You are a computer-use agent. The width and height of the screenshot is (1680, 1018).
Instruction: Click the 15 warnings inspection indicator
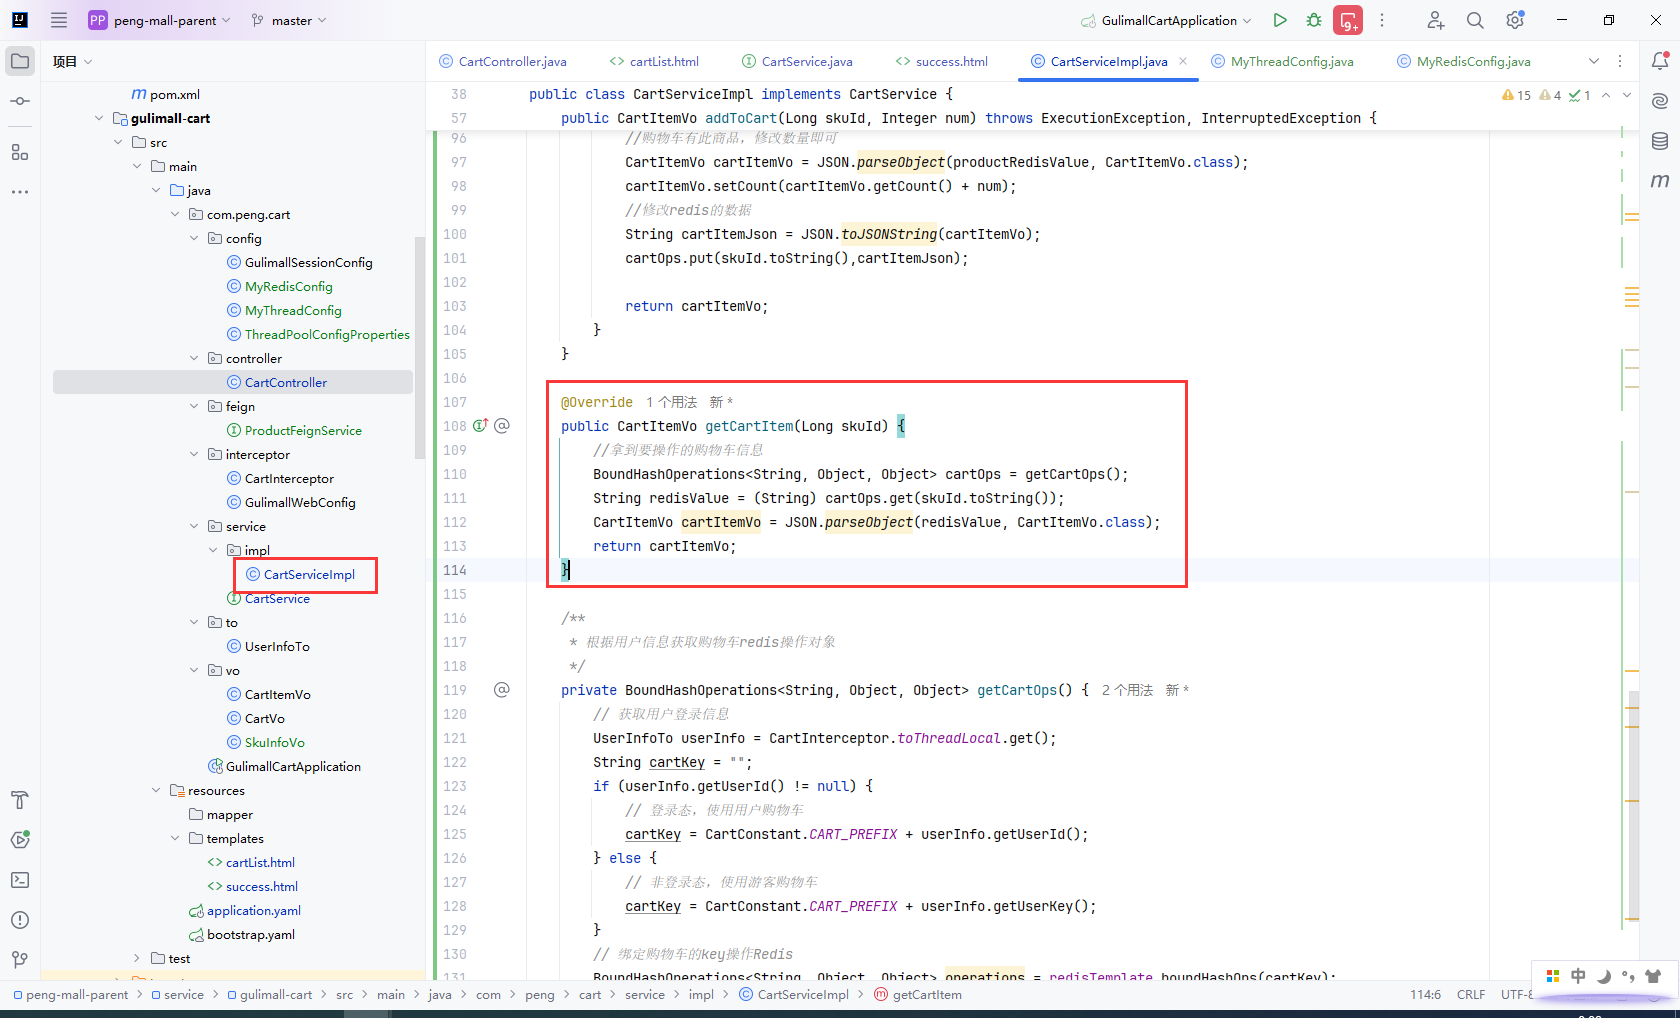[1516, 95]
